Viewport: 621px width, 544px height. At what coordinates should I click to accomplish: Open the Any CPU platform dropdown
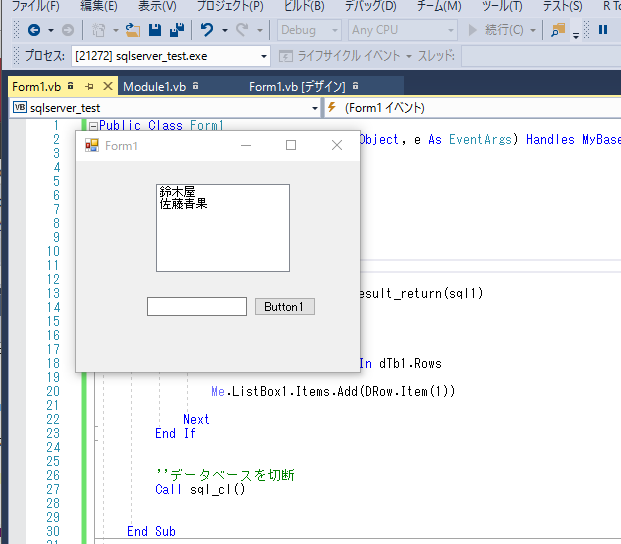pos(404,30)
